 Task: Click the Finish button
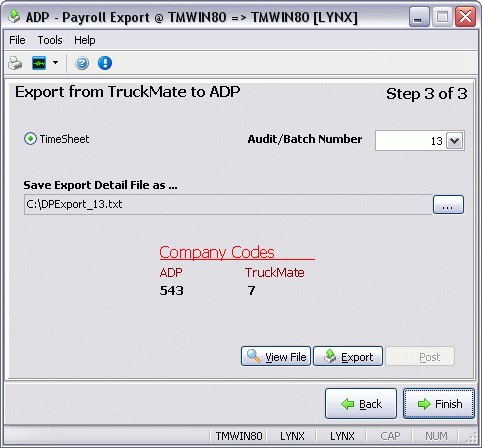pyautogui.click(x=439, y=403)
